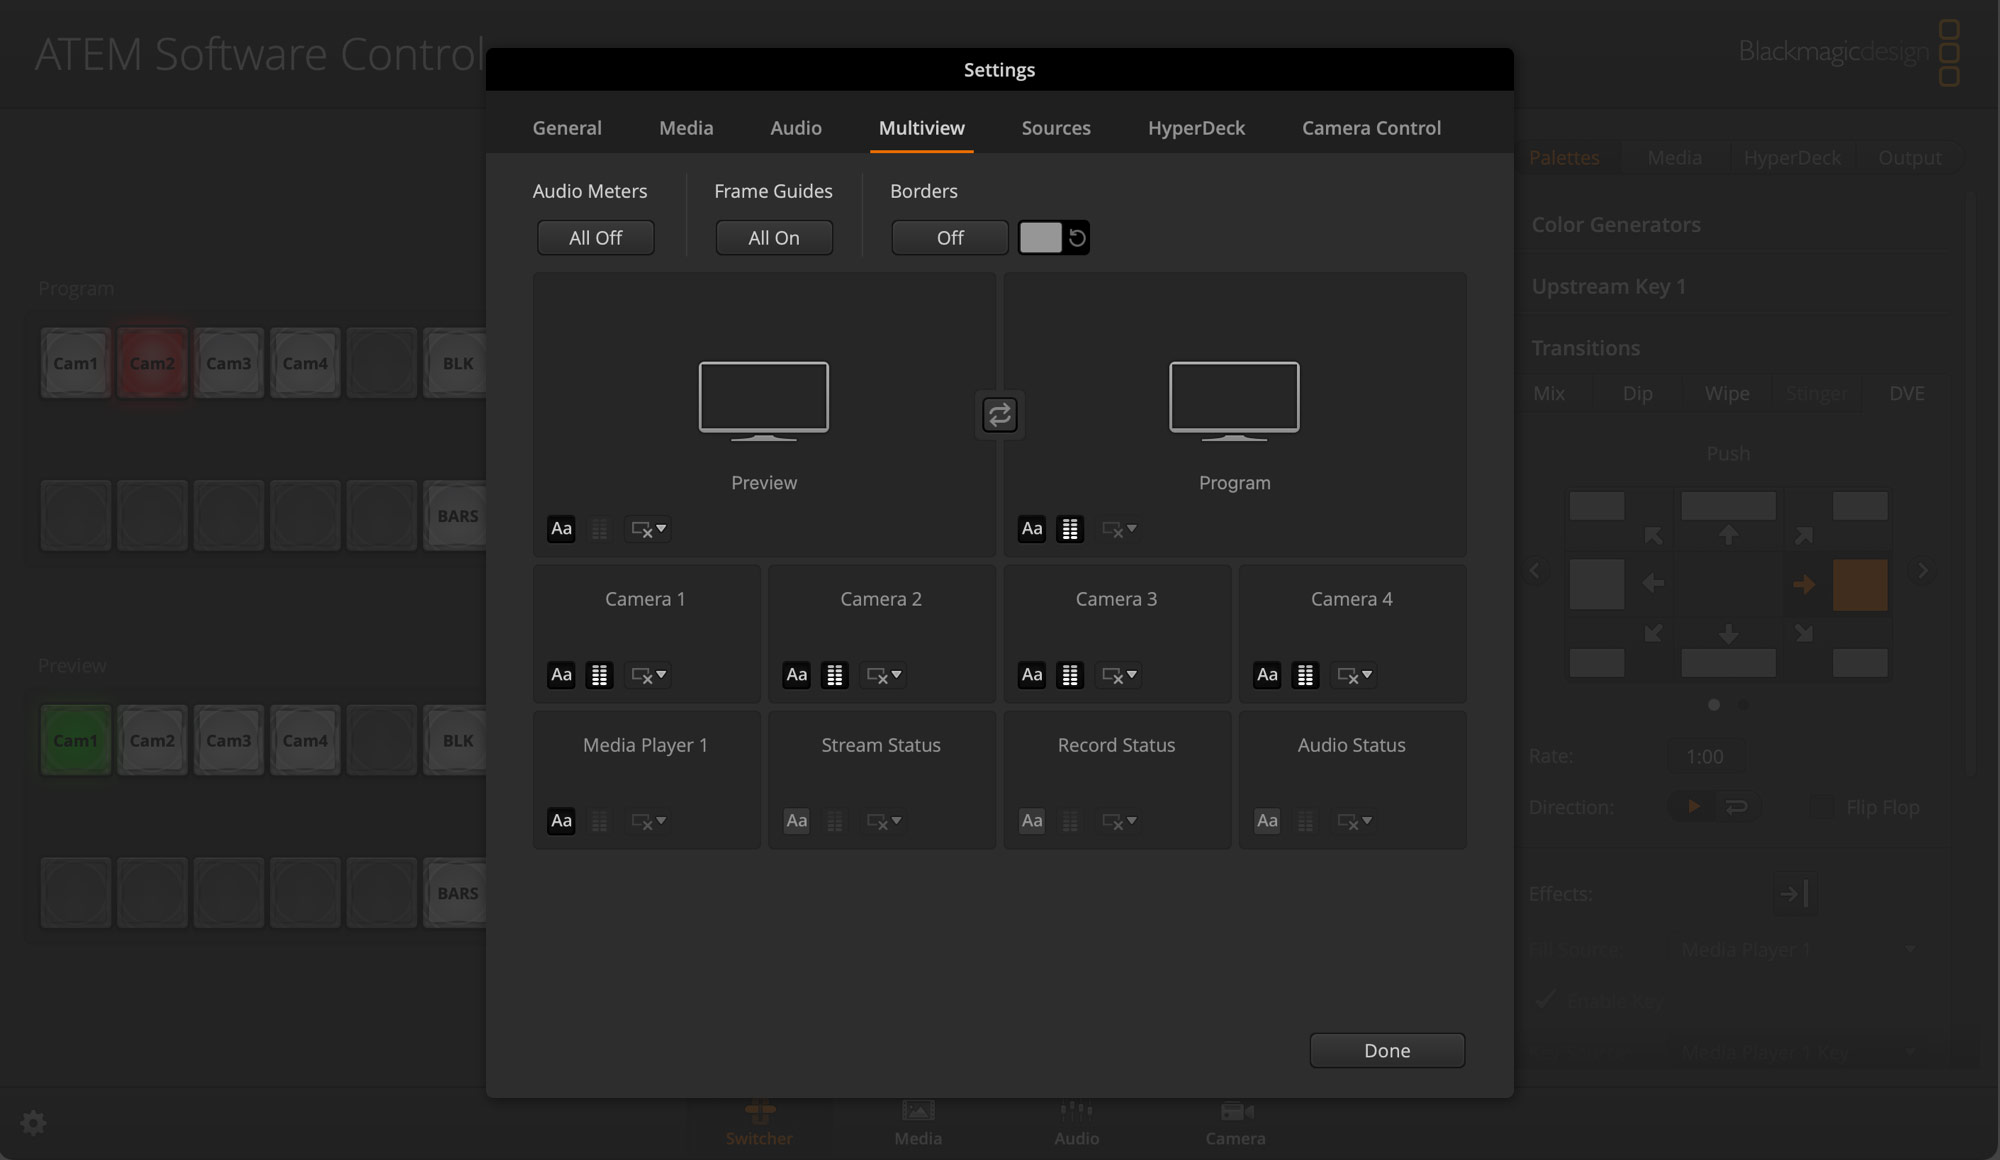Click the transition Rate field showing 1:00
Viewport: 2000px width, 1160px height.
point(1706,756)
